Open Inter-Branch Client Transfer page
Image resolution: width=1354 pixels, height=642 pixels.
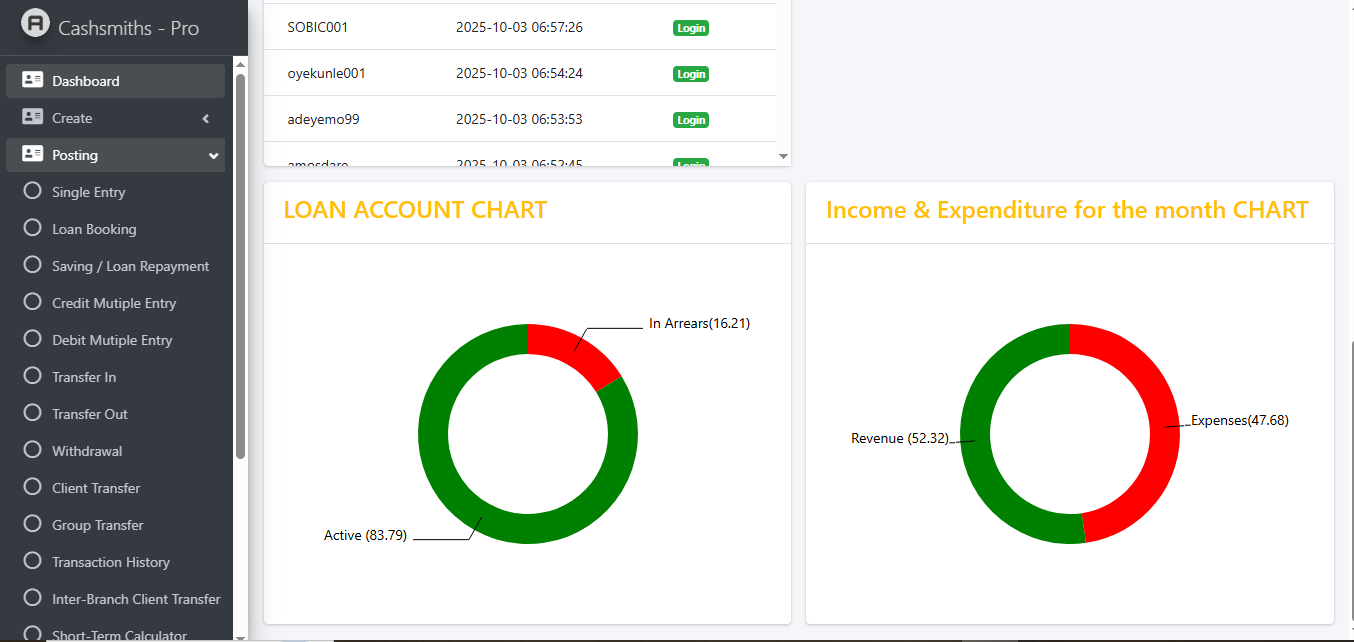click(136, 599)
